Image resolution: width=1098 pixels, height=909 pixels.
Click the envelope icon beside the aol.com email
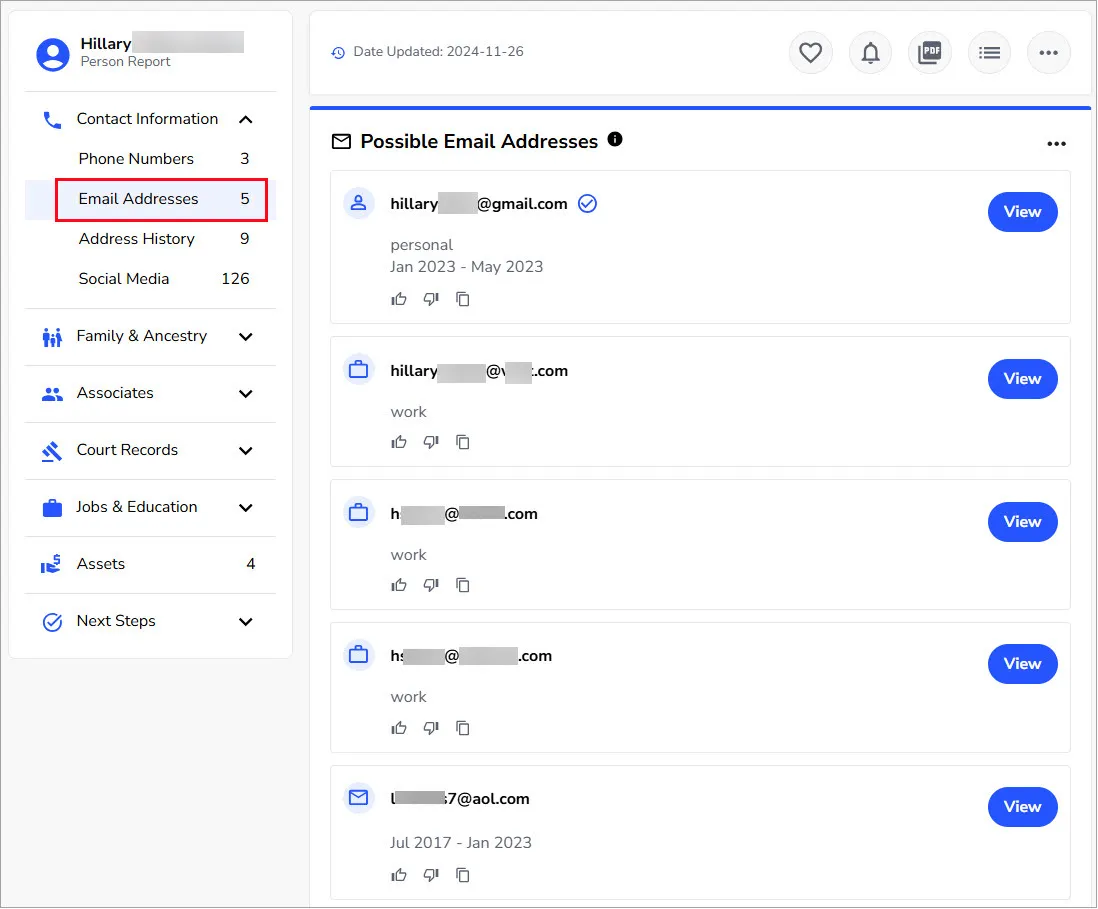click(358, 798)
